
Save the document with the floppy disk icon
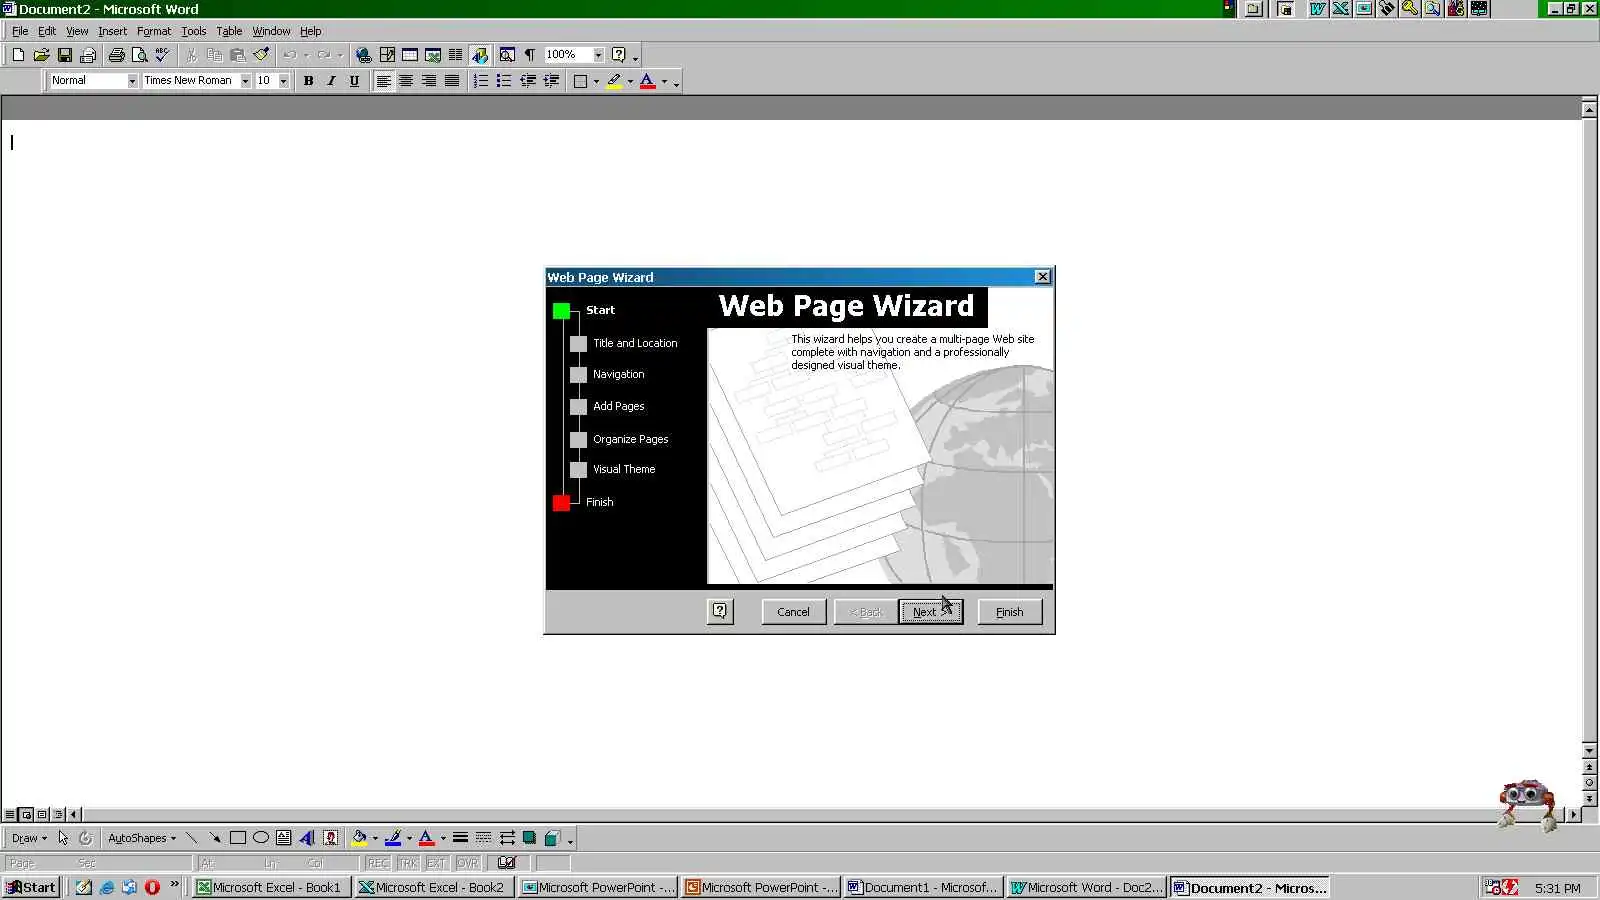[x=64, y=55]
